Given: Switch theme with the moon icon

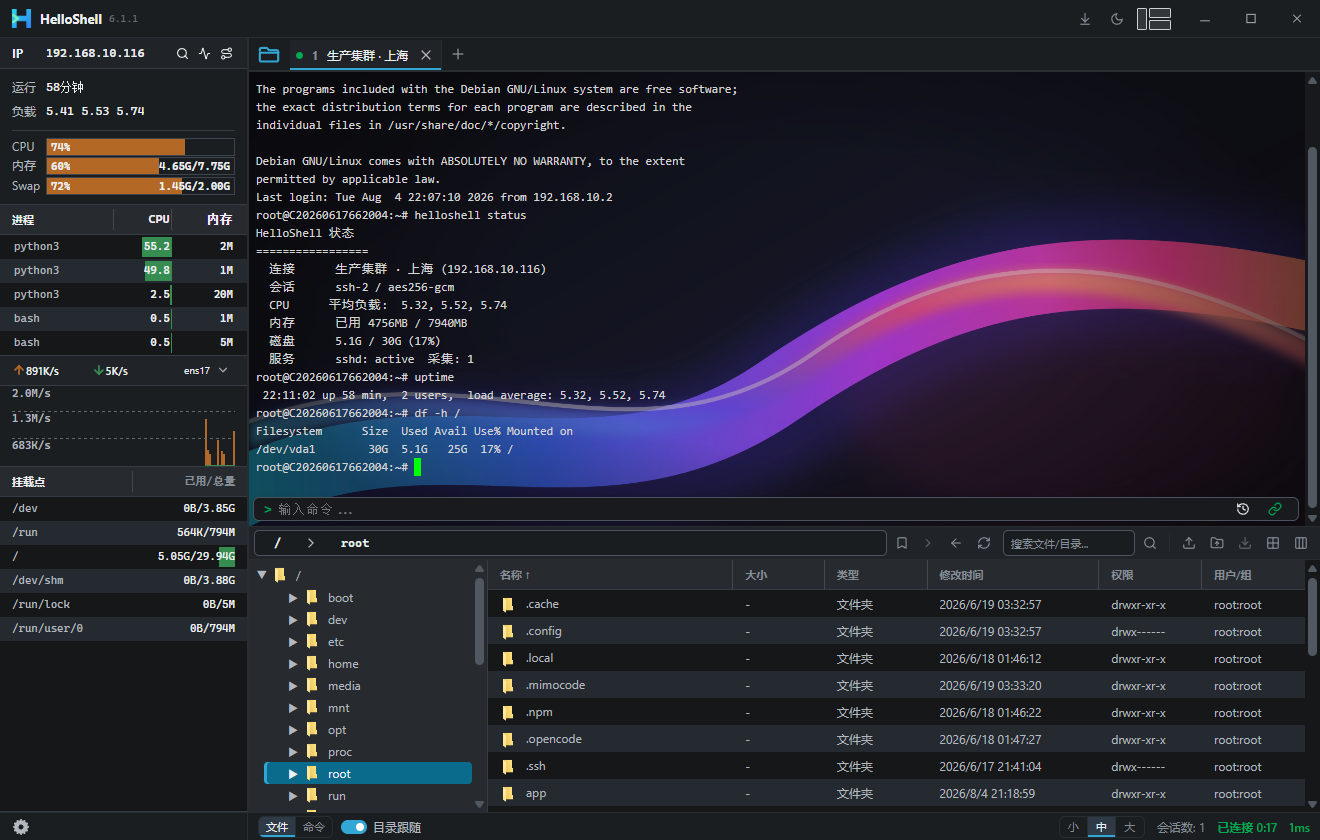Looking at the screenshot, I should [x=1117, y=19].
